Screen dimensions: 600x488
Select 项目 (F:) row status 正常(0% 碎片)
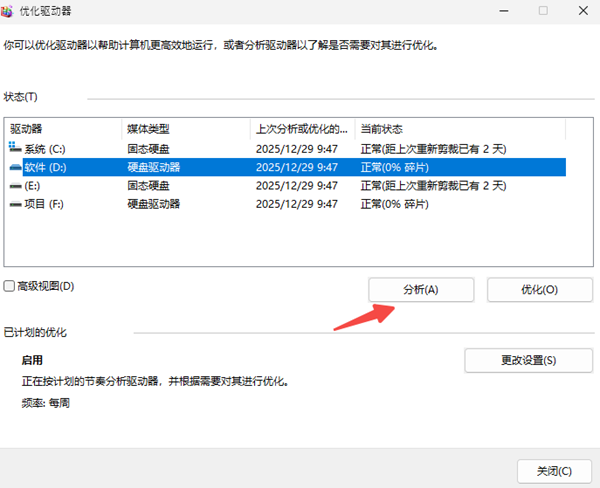click(395, 204)
